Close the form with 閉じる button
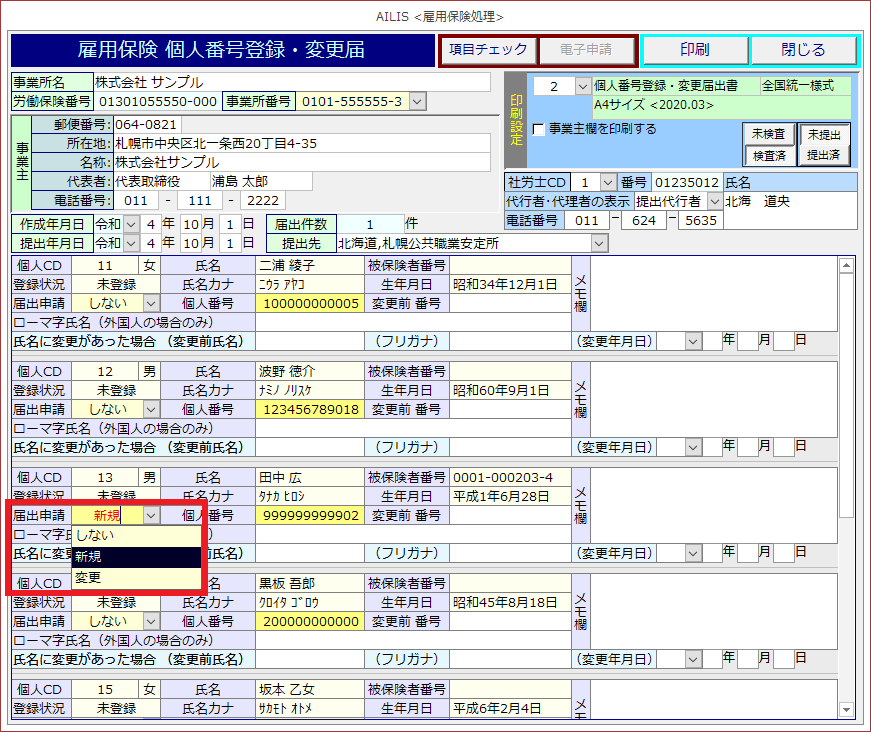Viewport: 871px width, 732px height. pos(803,50)
